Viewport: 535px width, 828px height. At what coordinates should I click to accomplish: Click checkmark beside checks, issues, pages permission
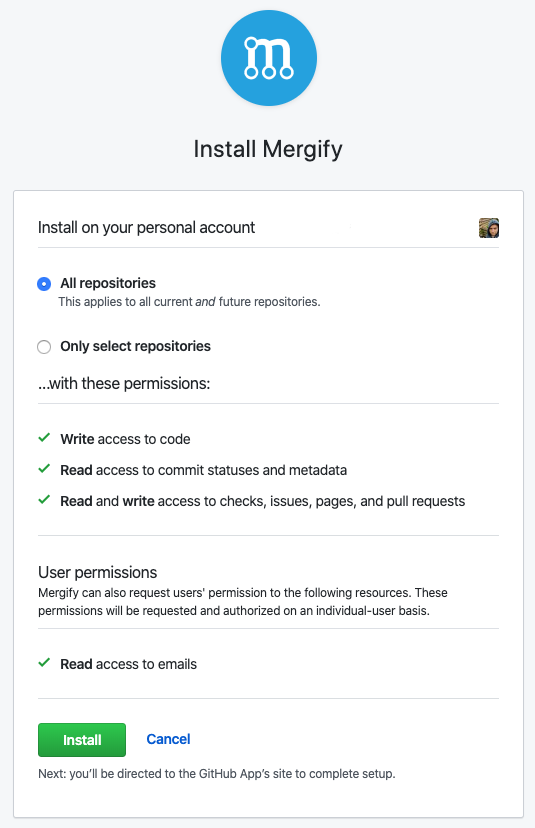coord(44,500)
